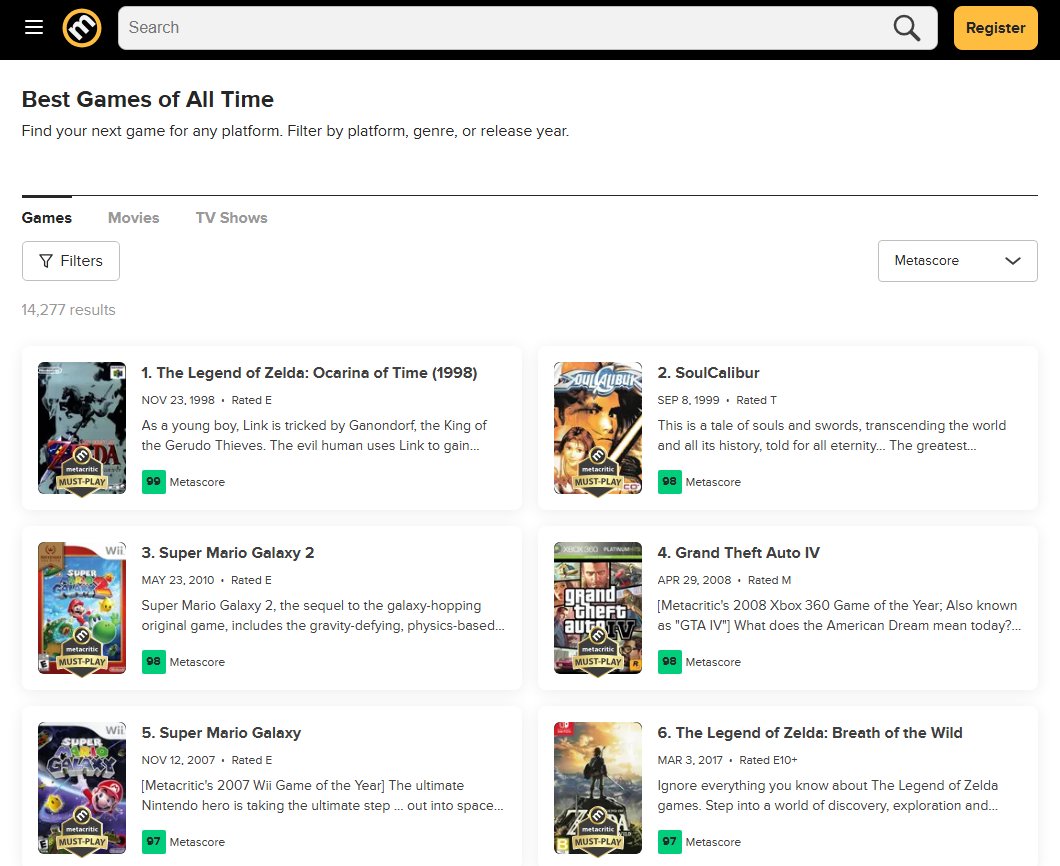Screen dimensions: 1060x866
Task: Click the 'APR 29, 2008' release date
Action: point(694,580)
